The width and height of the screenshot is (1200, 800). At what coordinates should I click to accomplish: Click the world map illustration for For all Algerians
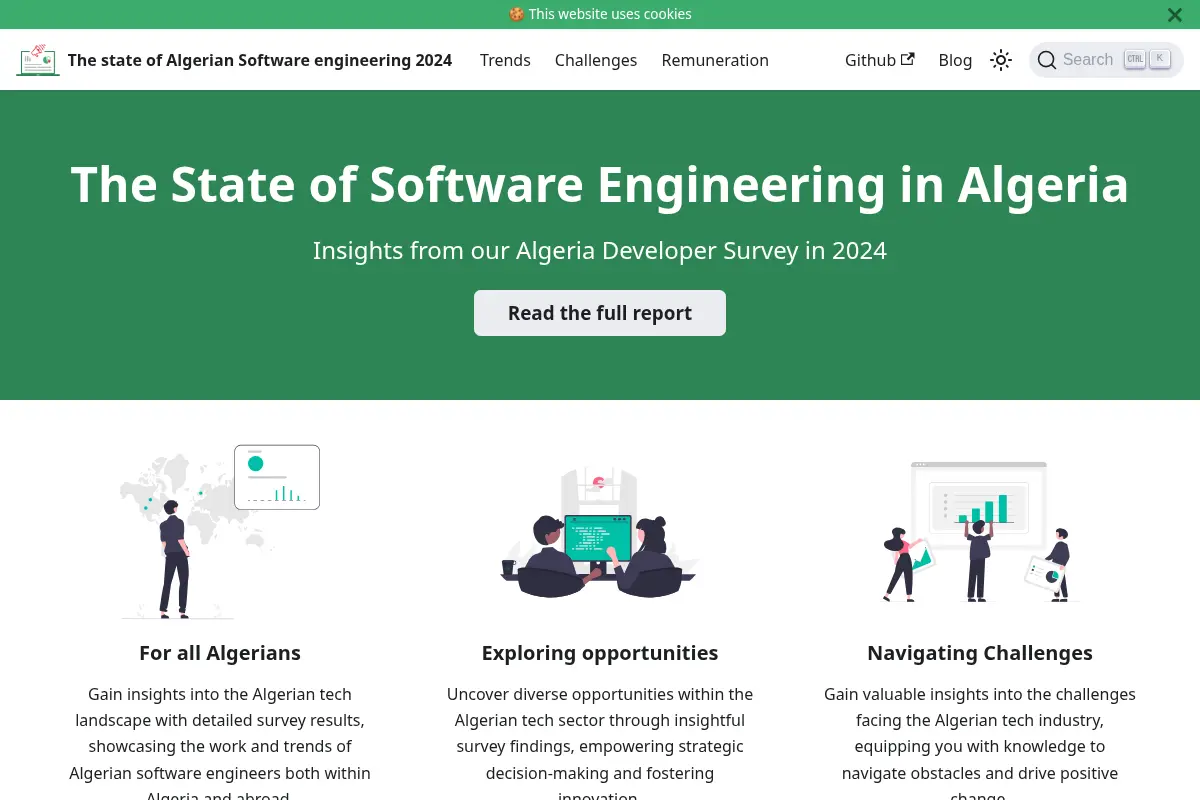click(220, 532)
